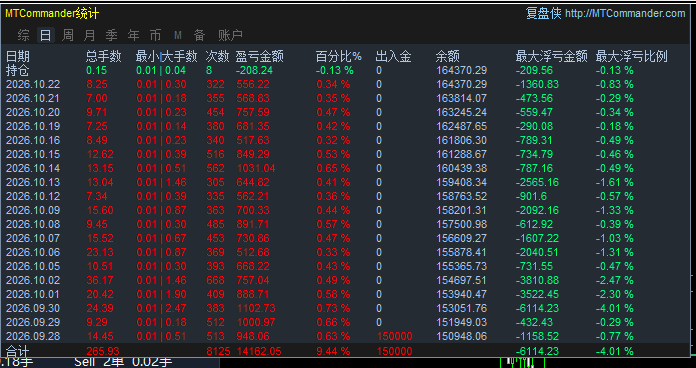Click the trade count 668
696x368 pixels.
pos(215,281)
